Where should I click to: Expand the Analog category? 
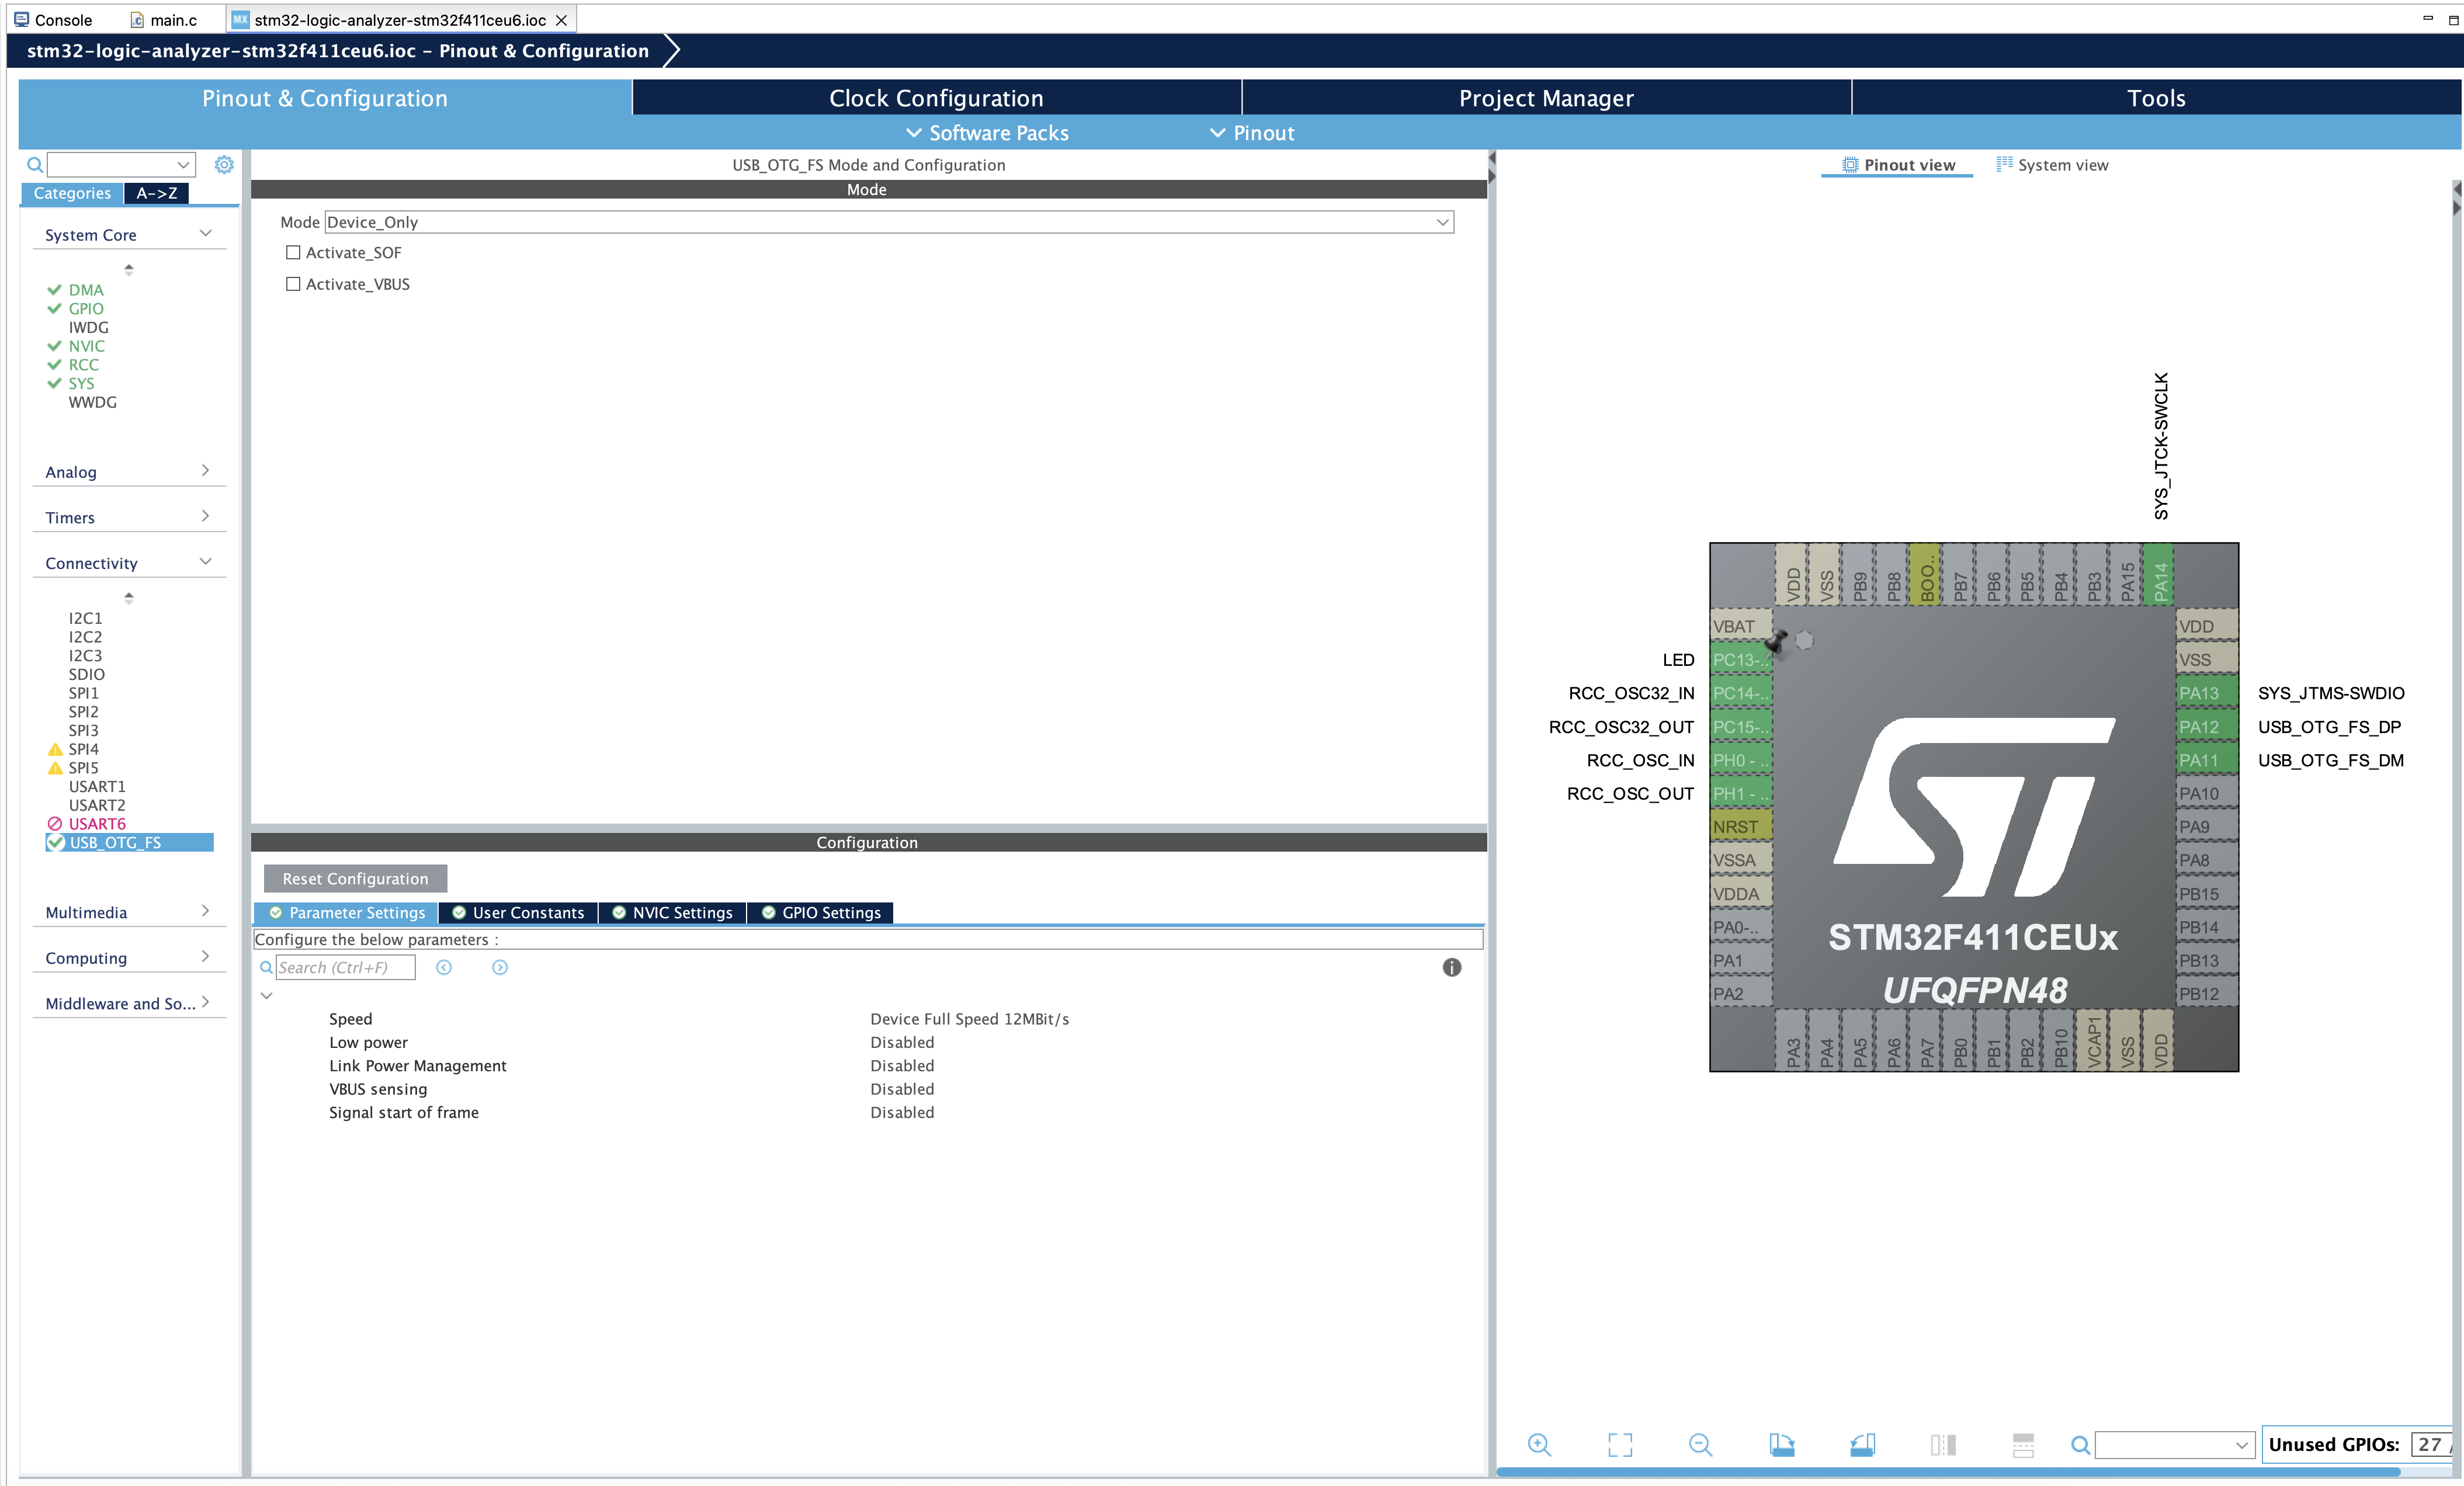[205, 471]
